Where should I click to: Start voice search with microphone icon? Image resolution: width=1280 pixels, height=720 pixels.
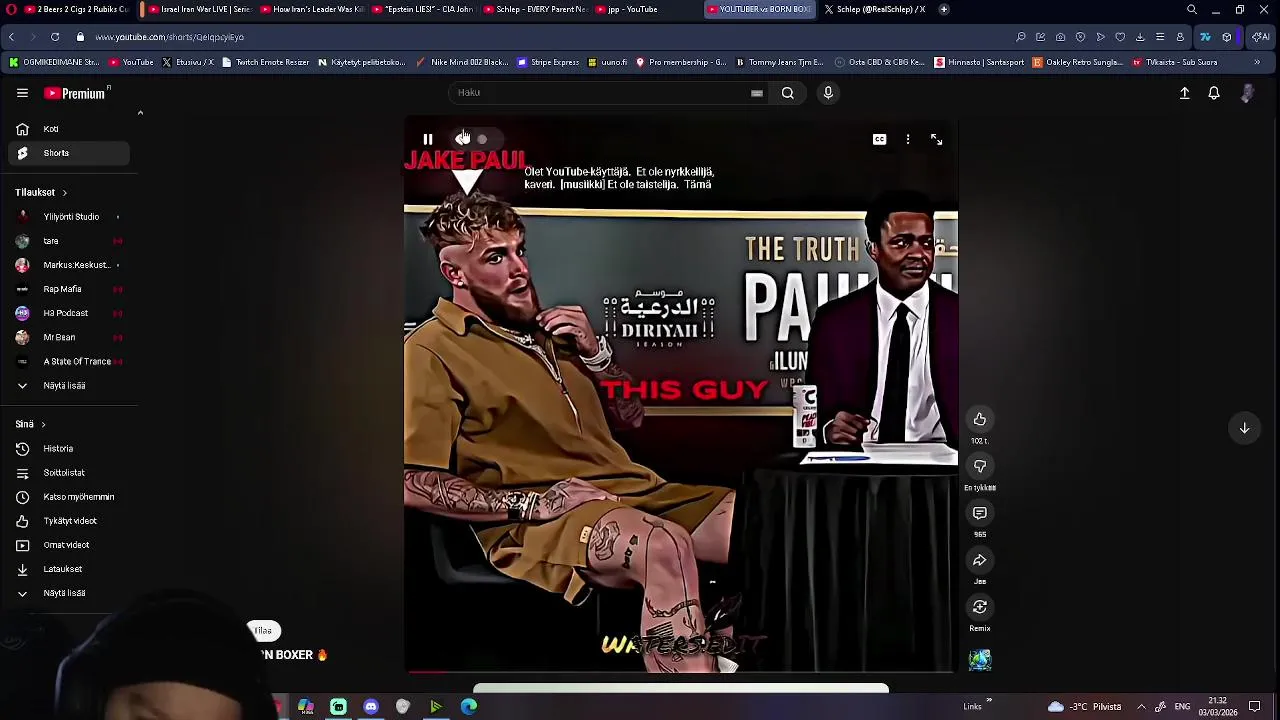[828, 93]
